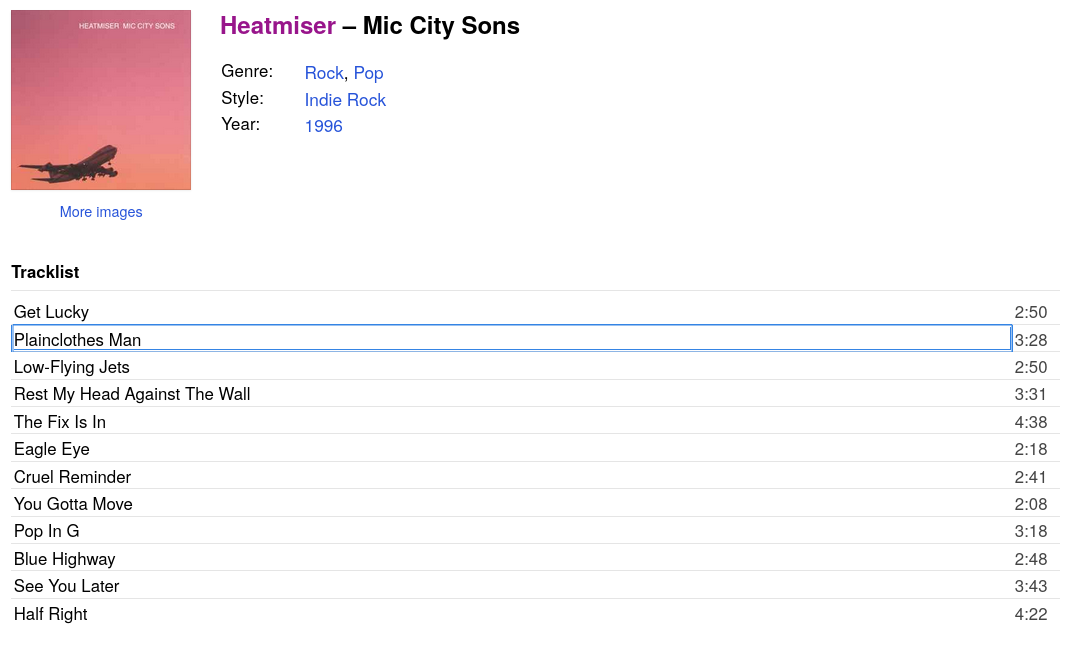The image size is (1066, 647).
Task: Click the 4:38 duration of The Fix Is In
Action: click(1030, 422)
